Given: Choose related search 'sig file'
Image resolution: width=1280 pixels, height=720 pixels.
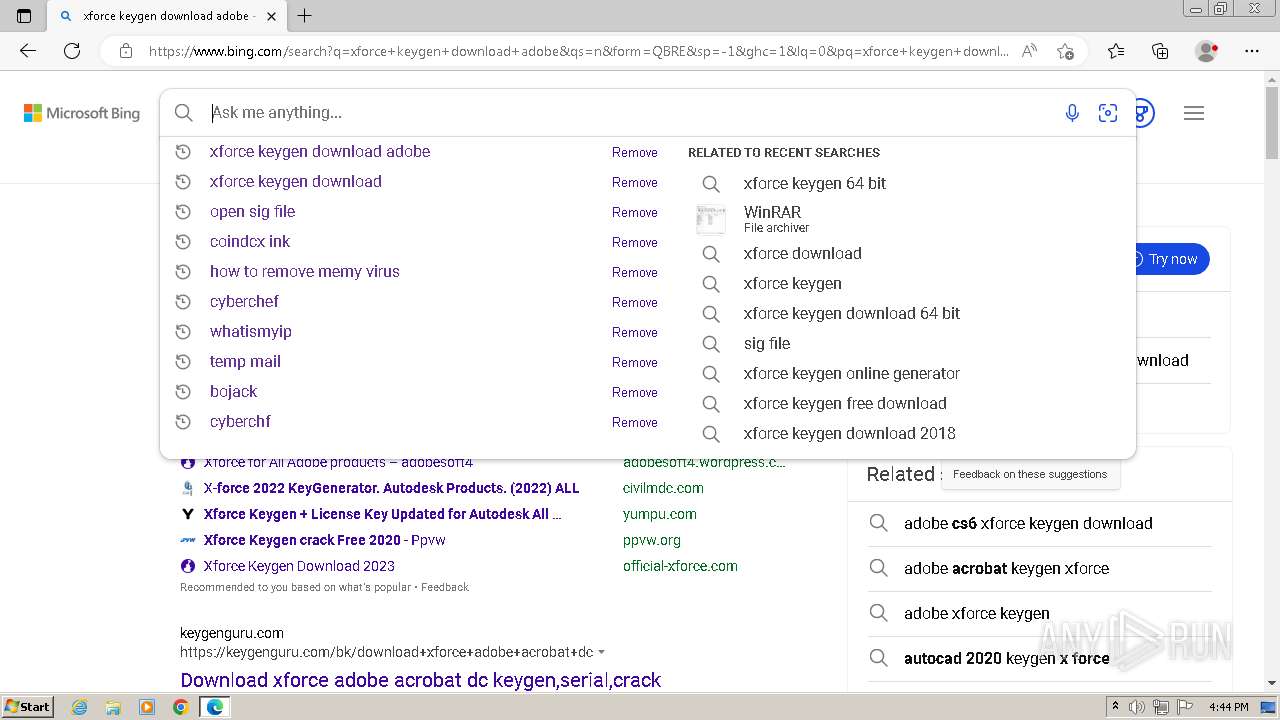Looking at the screenshot, I should click(767, 343).
